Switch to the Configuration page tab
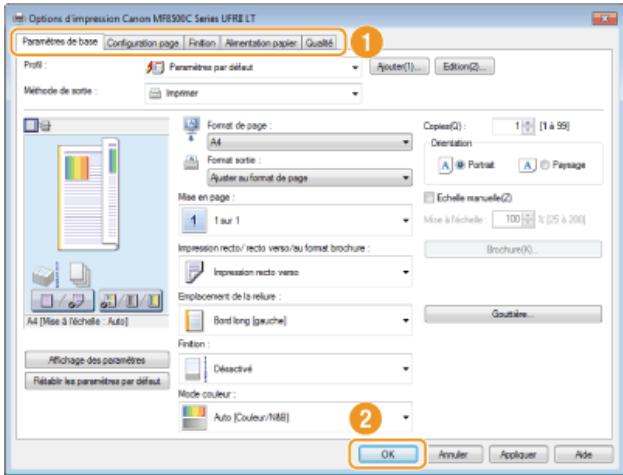The height and width of the screenshot is (475, 623). pos(143,43)
